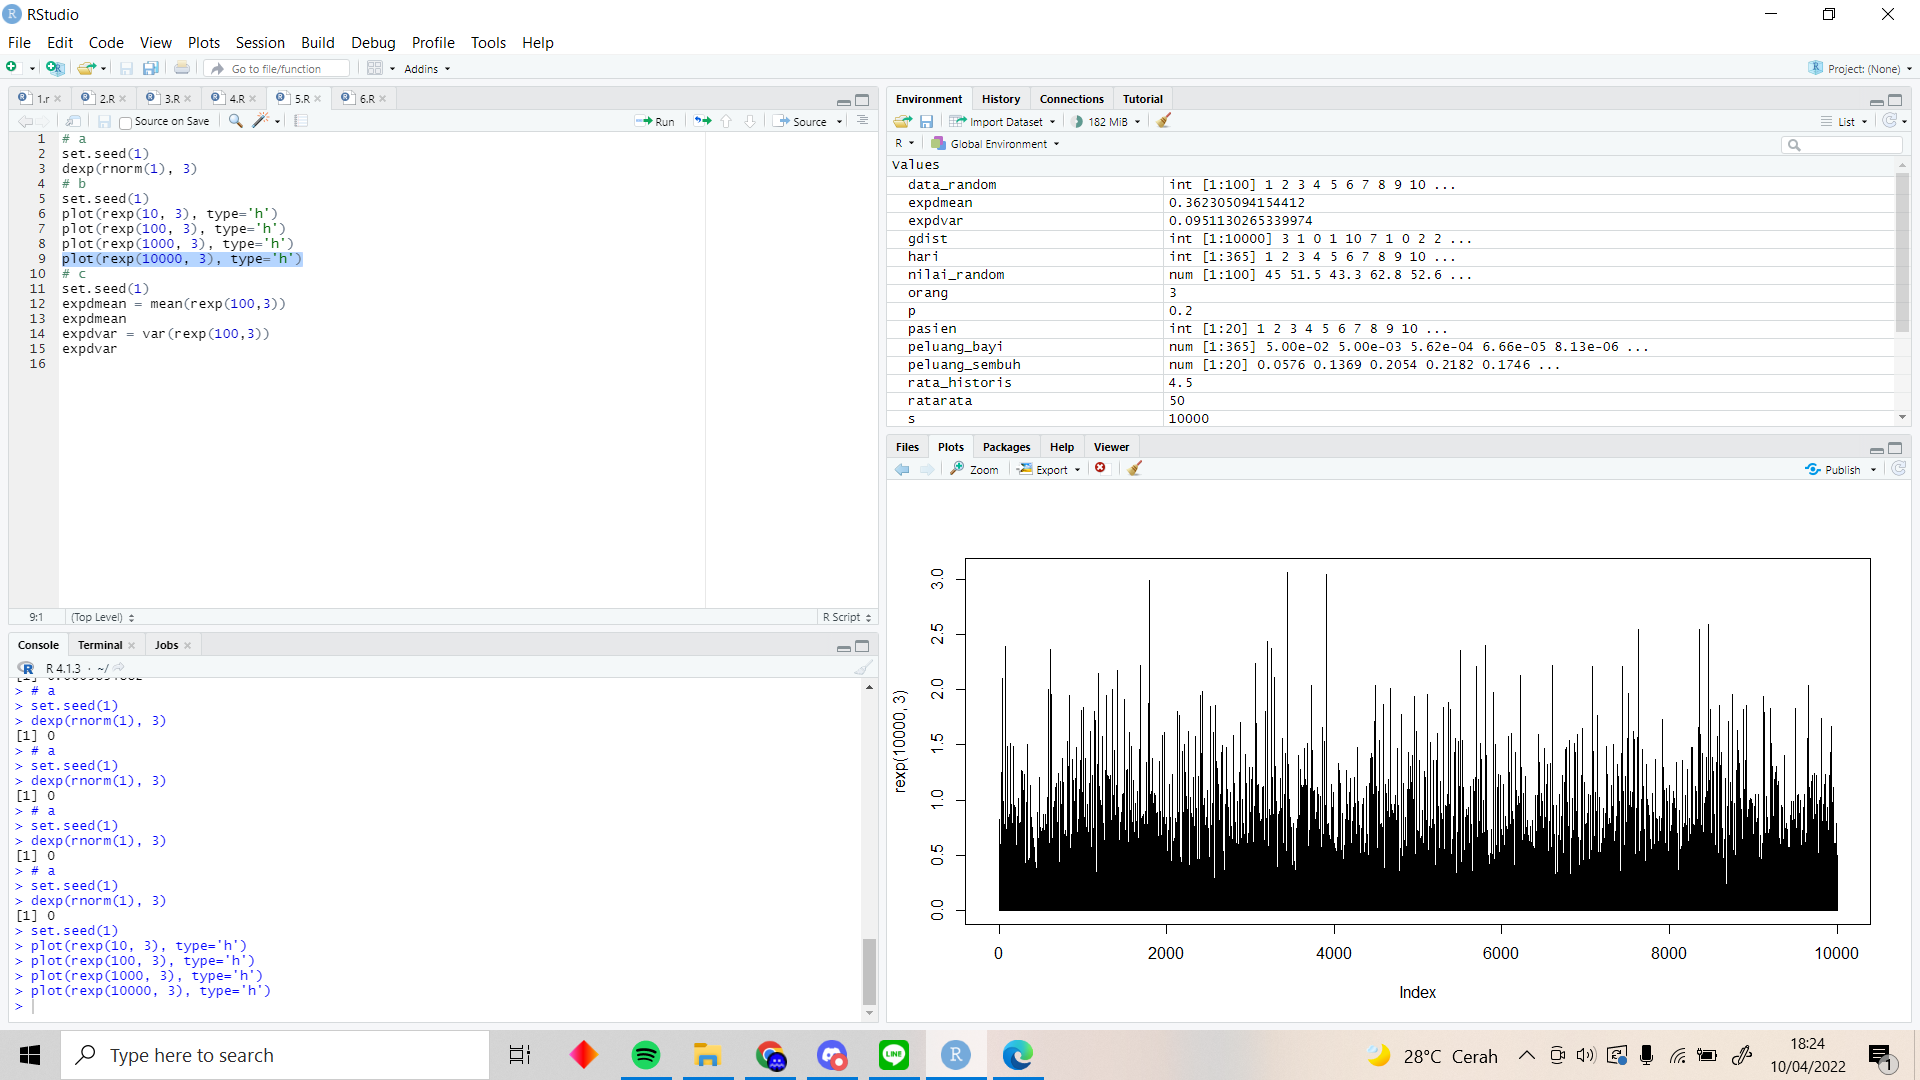The height and width of the screenshot is (1080, 1920).
Task: Open Spotify from the taskbar
Action: (x=646, y=1055)
